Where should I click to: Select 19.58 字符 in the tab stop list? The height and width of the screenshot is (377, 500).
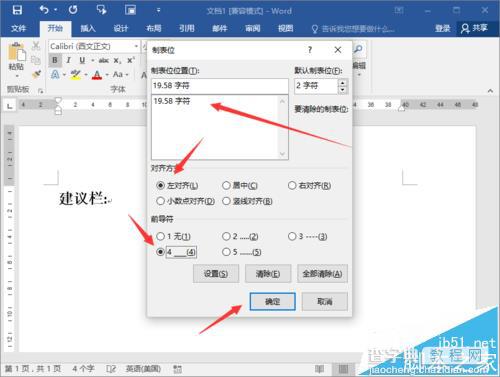click(172, 101)
